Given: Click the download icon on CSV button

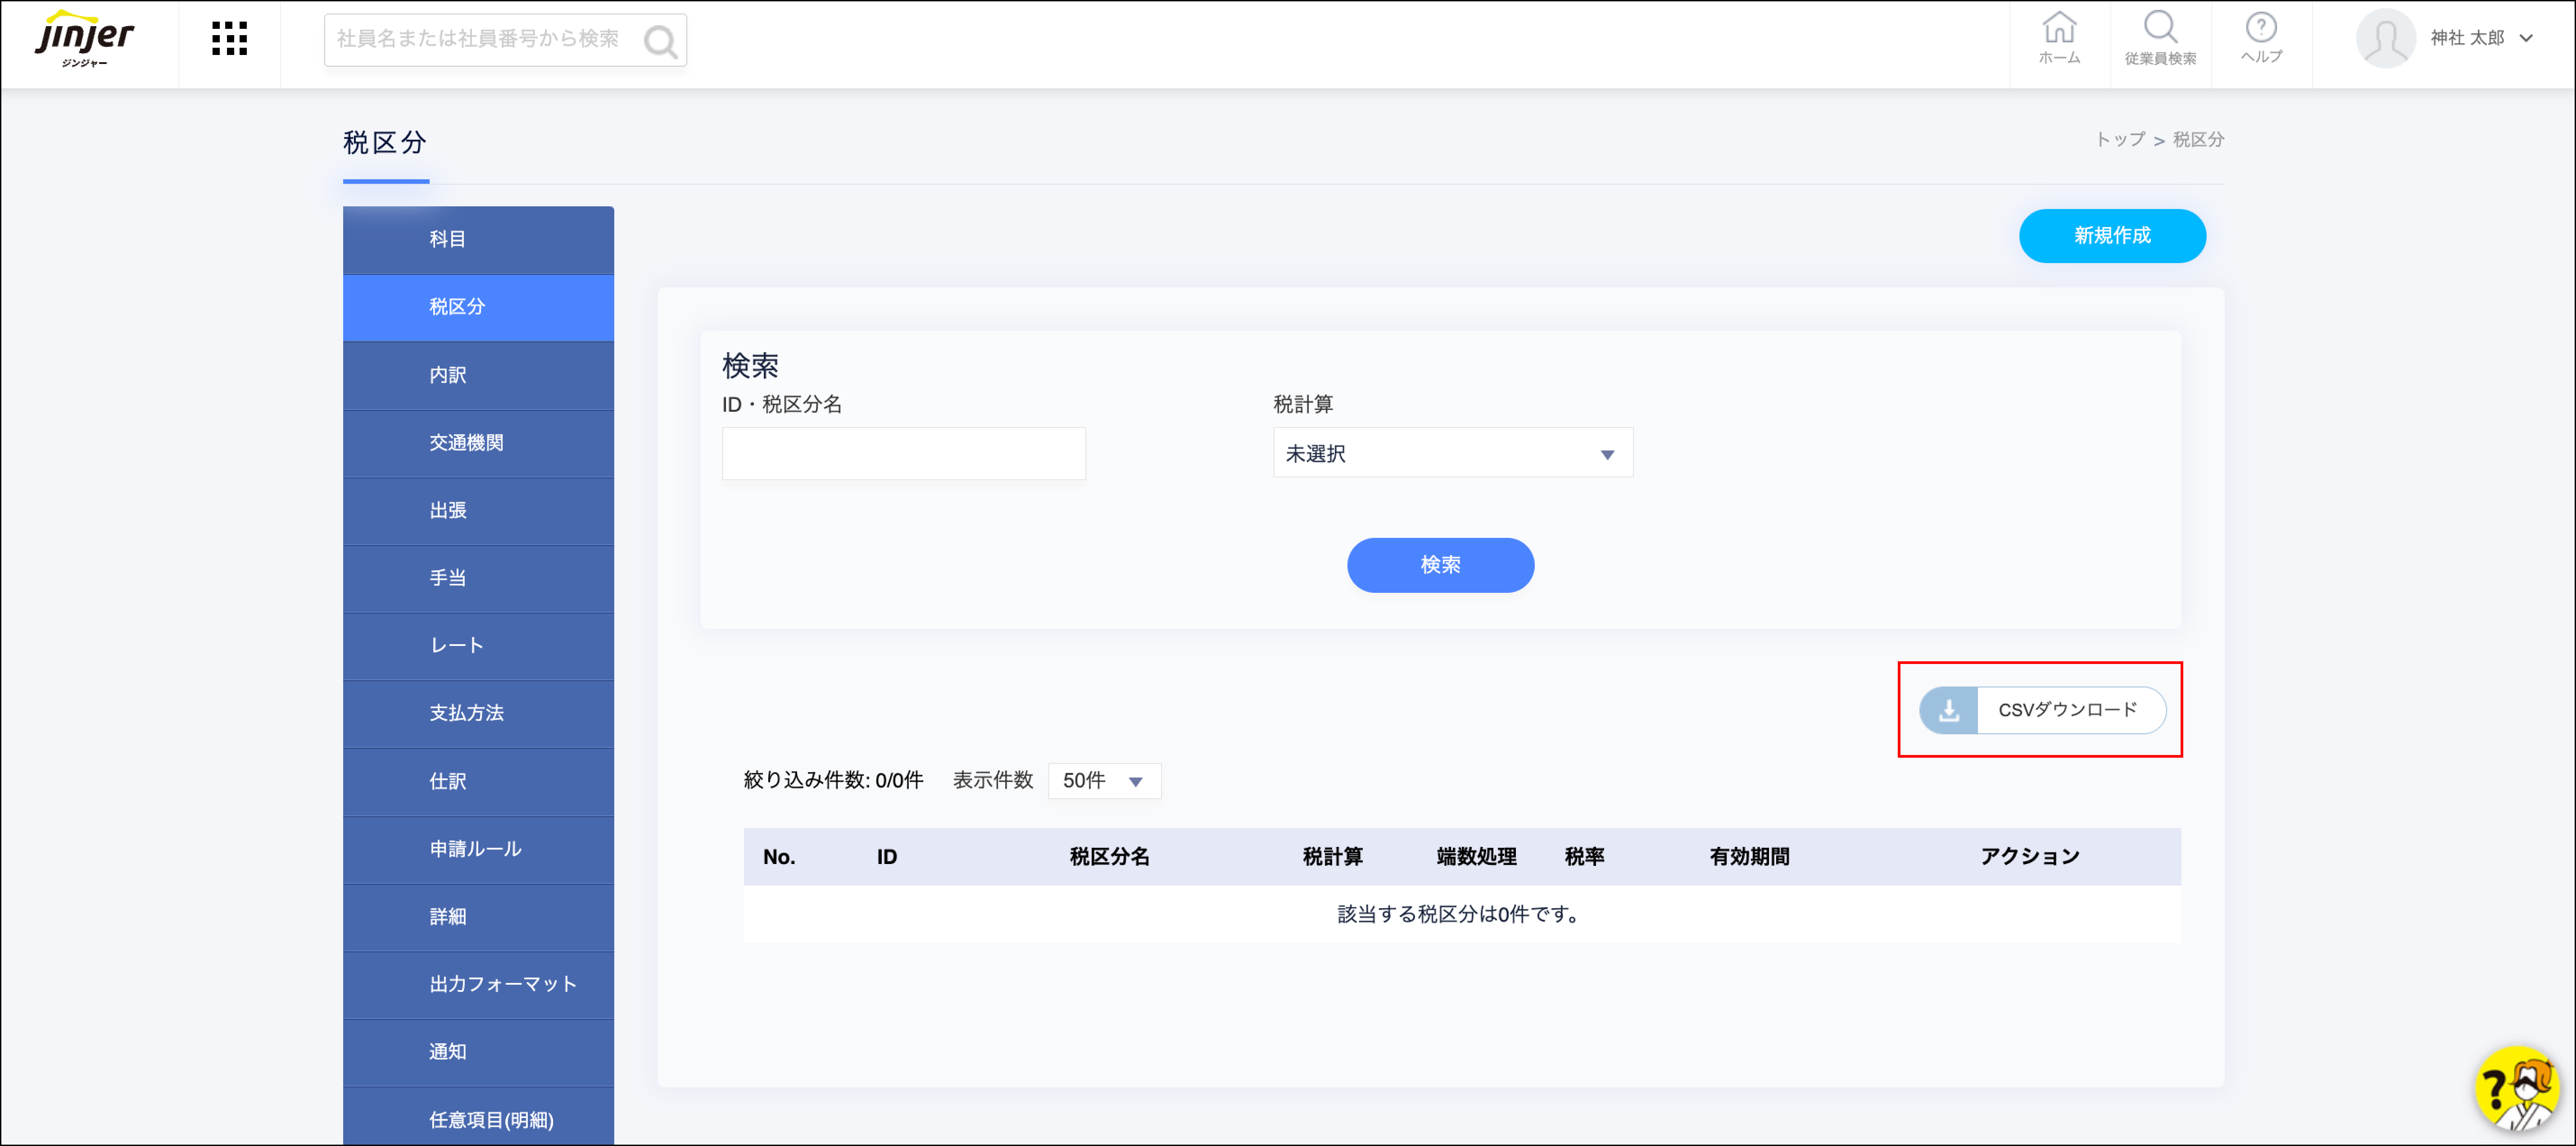Looking at the screenshot, I should (x=1948, y=710).
